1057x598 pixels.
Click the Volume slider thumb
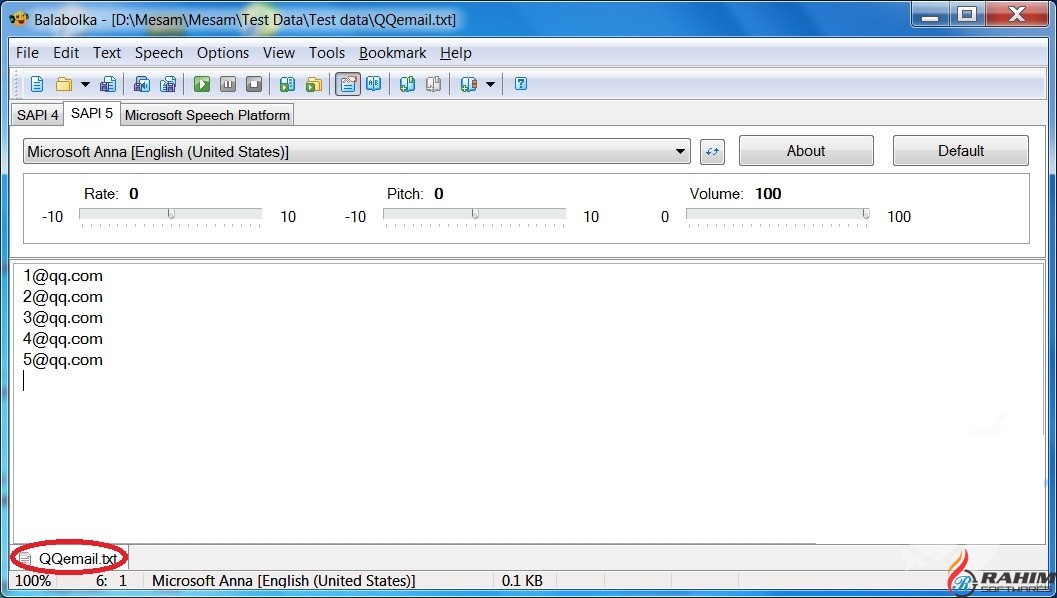pos(866,214)
